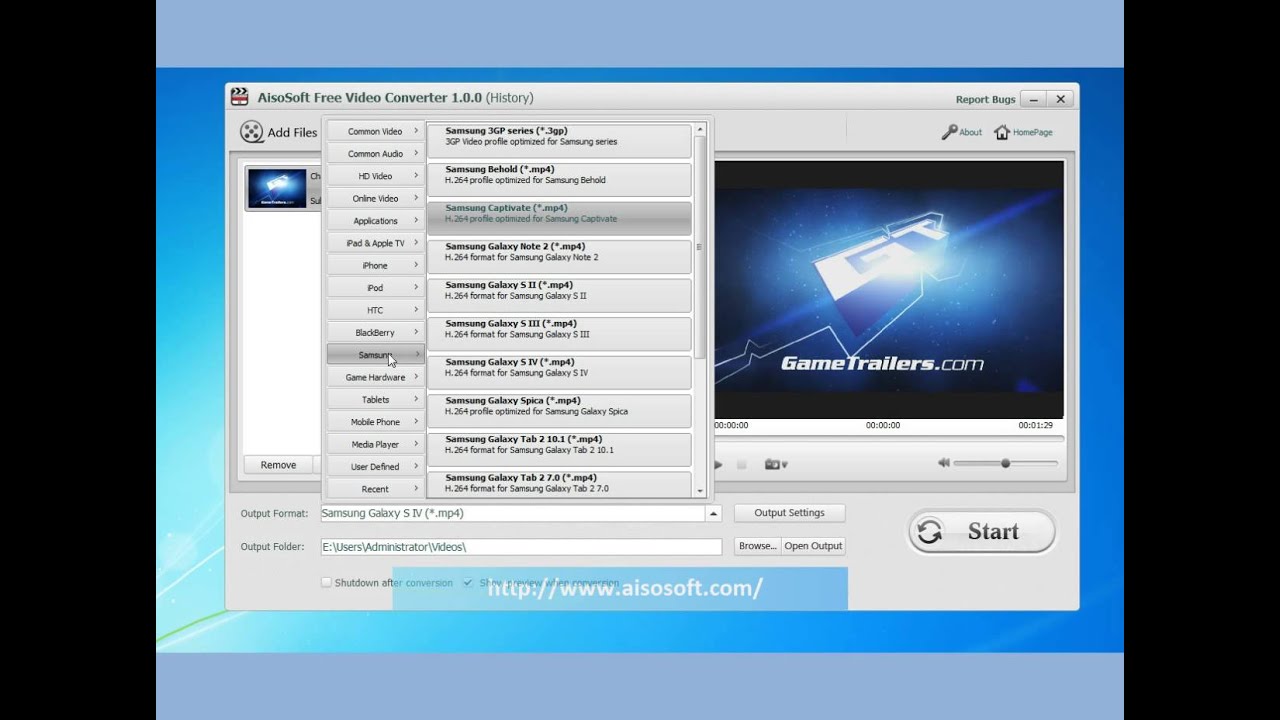Expand the Common Video category
Viewport: 1280px width, 720px height.
pos(376,131)
